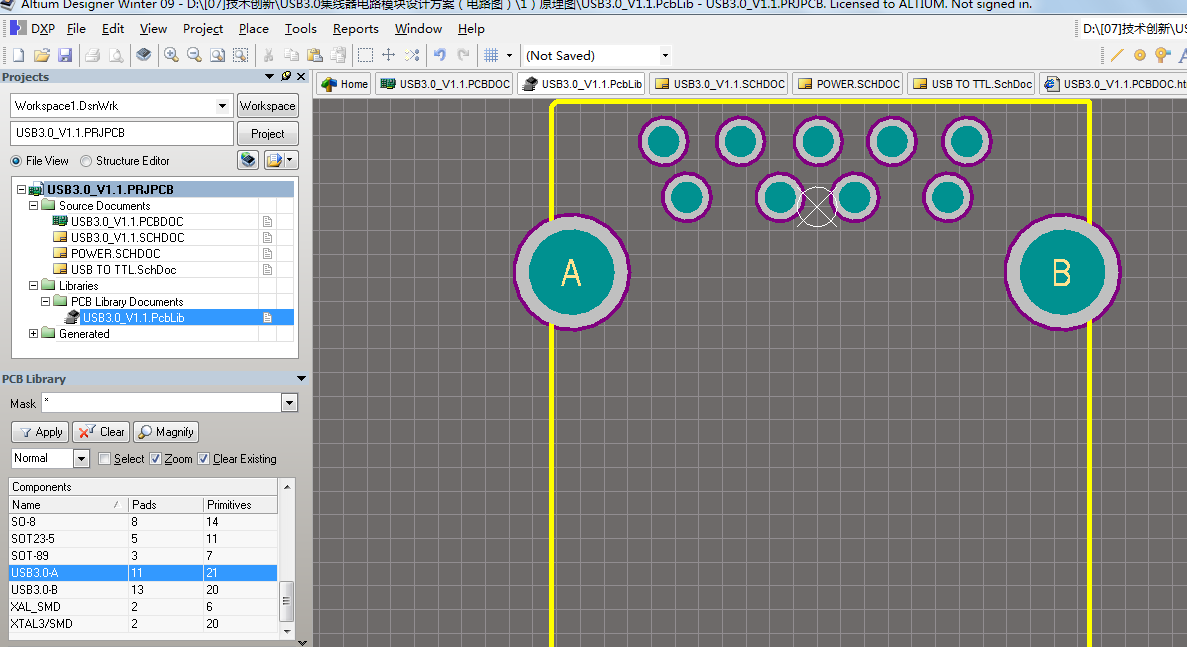1187x647 pixels.
Task: Click the Rubber Stamp paste icon
Action: [x=338, y=55]
